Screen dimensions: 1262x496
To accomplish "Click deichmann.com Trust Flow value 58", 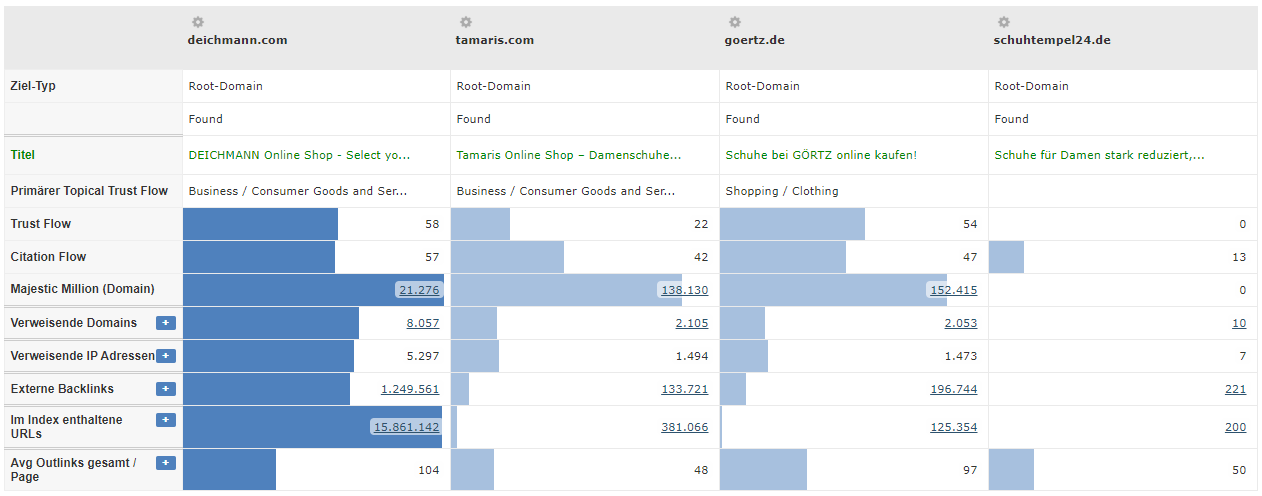I will click(432, 224).
